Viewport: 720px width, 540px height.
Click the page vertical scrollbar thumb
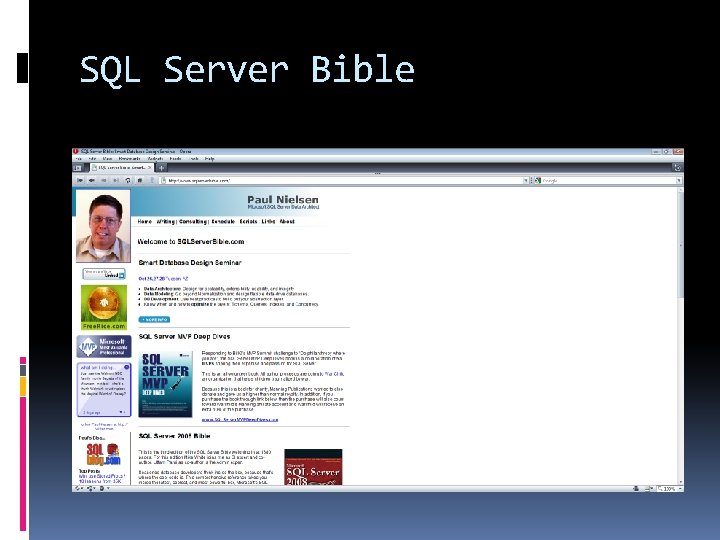pyautogui.click(x=680, y=246)
